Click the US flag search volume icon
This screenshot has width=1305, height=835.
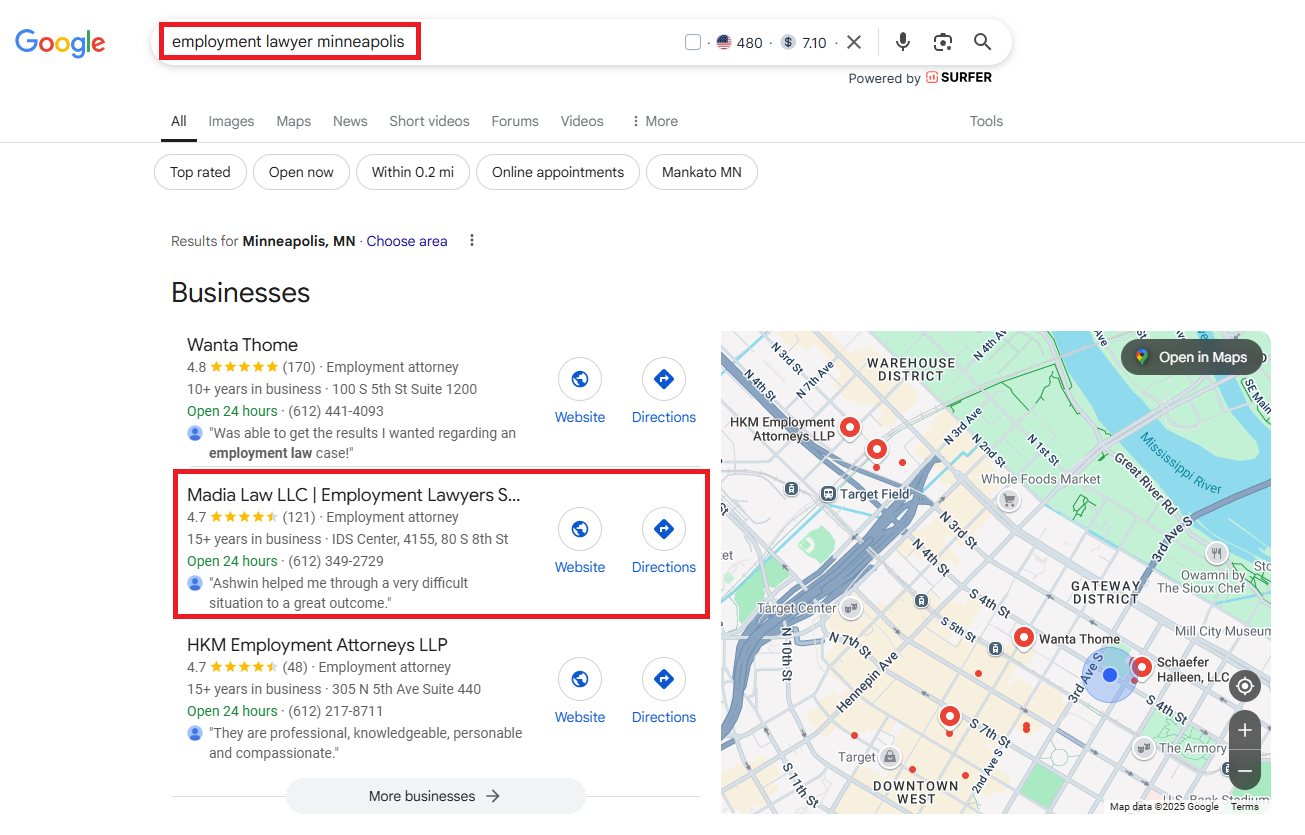(x=724, y=42)
